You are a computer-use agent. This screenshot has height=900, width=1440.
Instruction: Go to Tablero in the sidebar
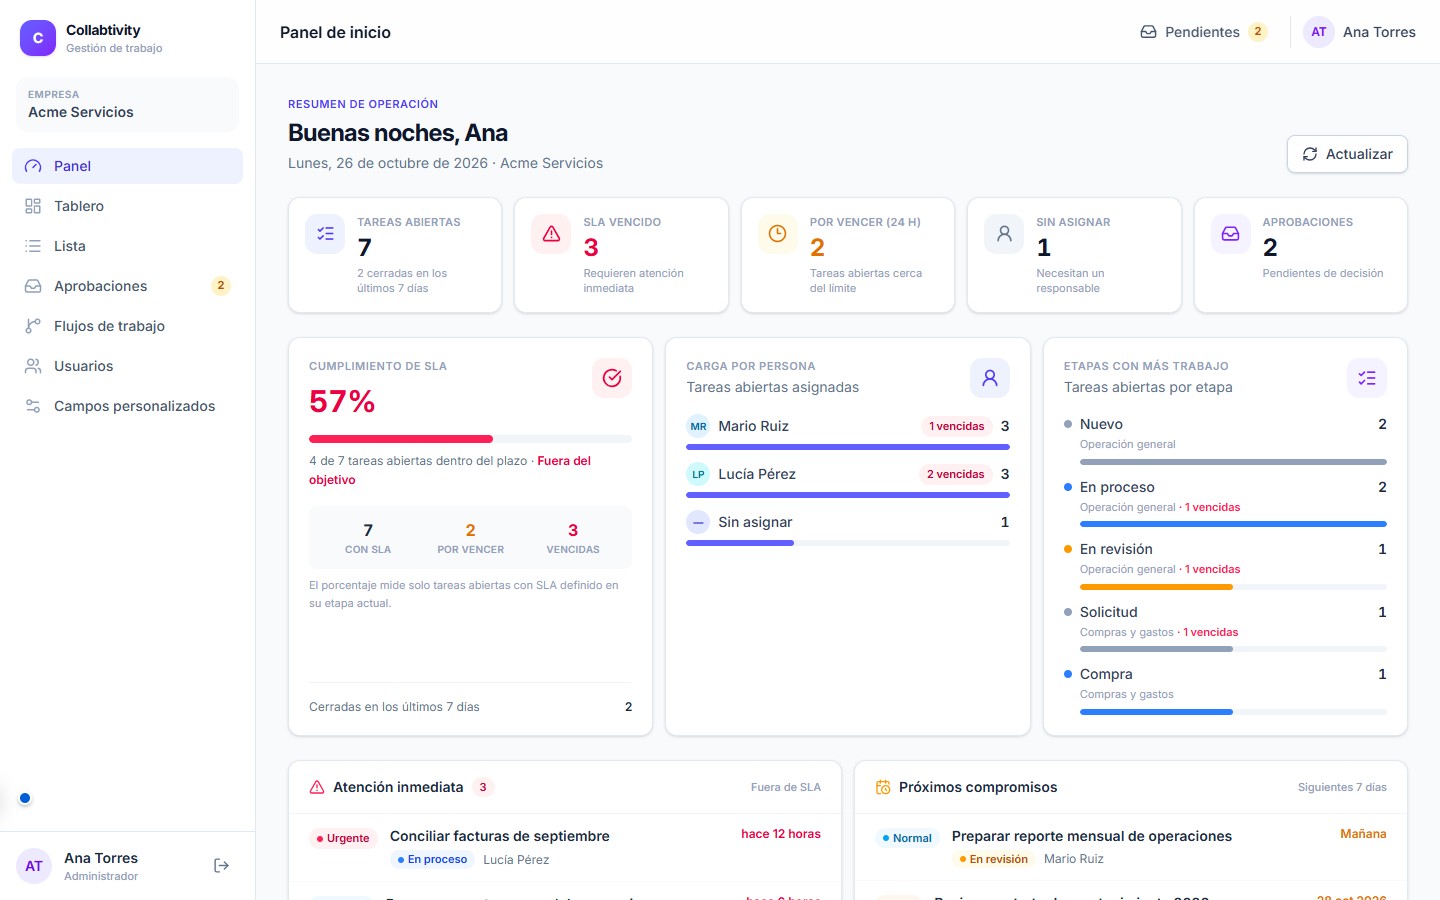point(127,206)
